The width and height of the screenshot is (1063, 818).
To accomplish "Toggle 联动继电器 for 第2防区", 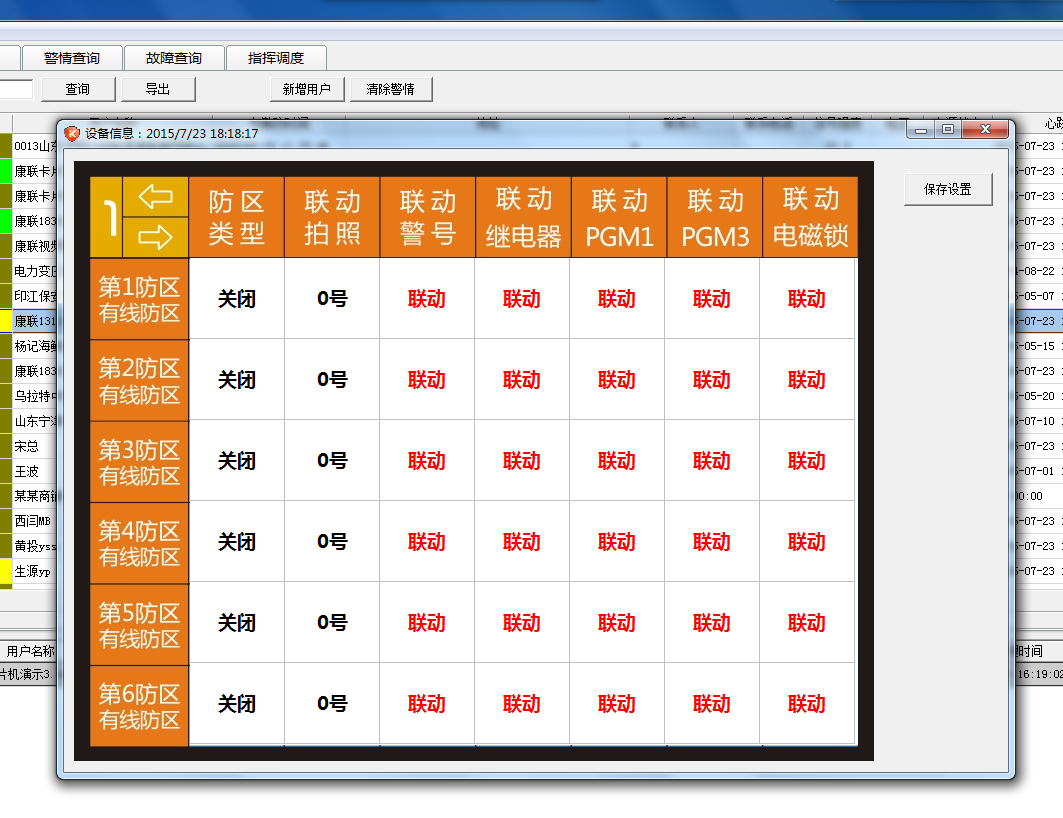I will click(522, 380).
